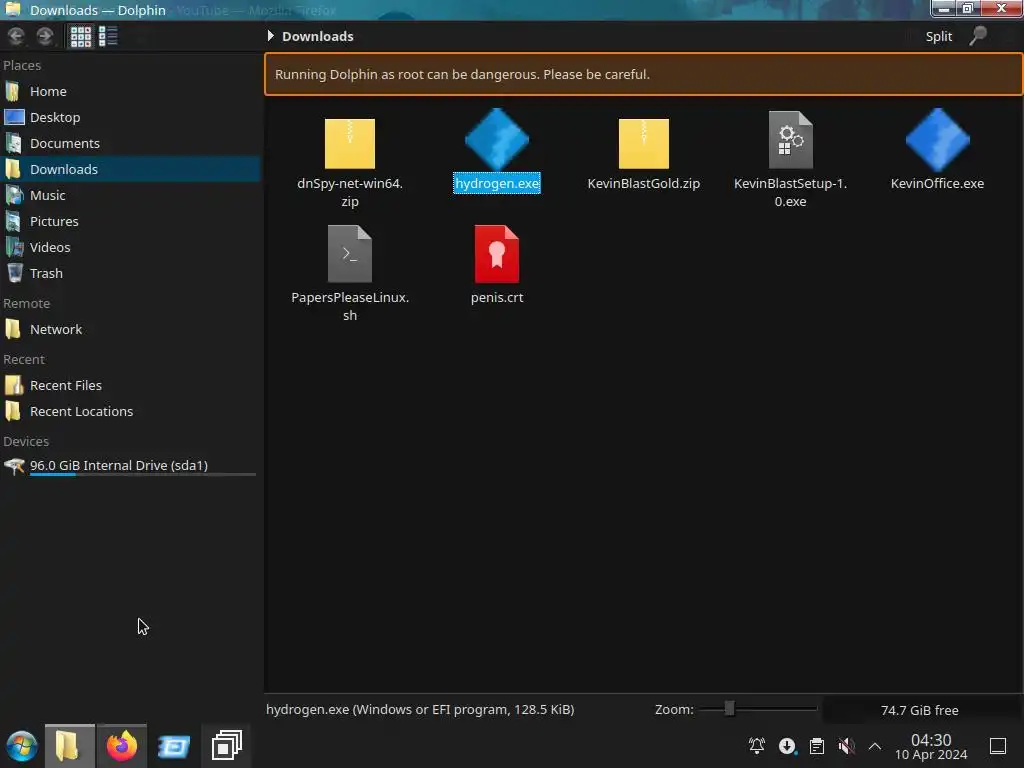Open Recent Files entry
This screenshot has height=768, width=1024.
pyautogui.click(x=131, y=386)
